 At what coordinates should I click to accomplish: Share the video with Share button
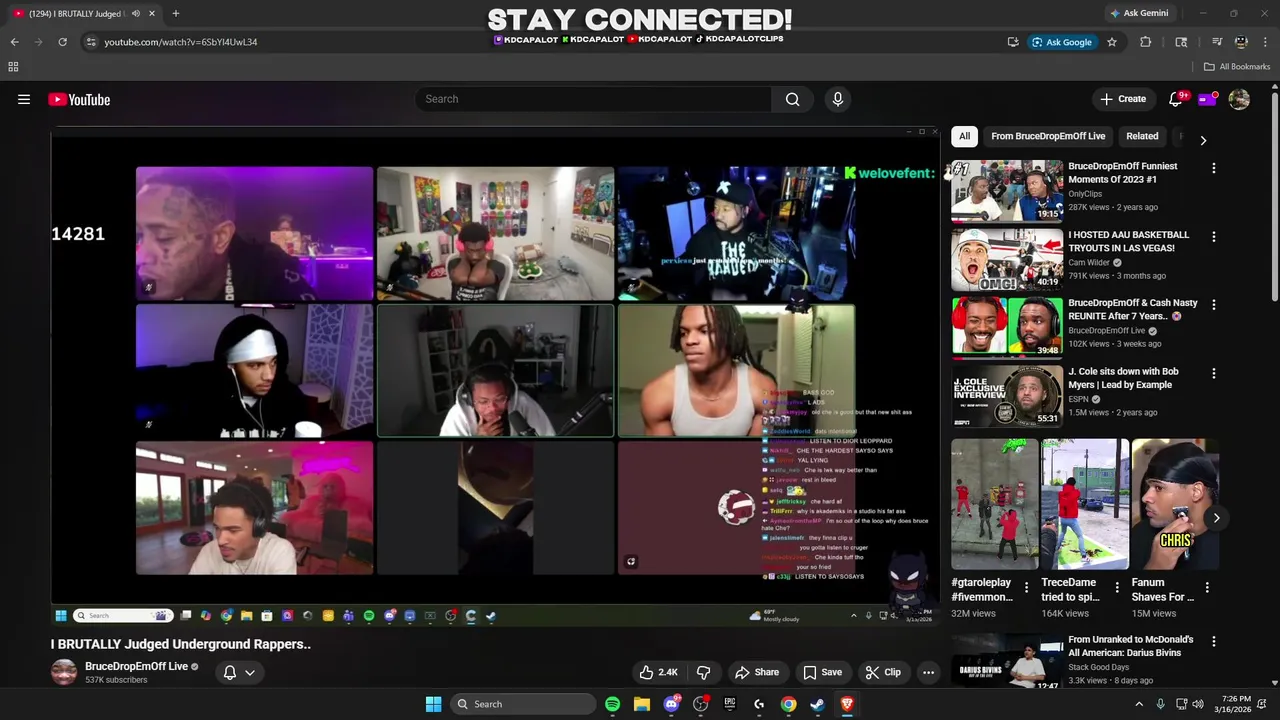click(757, 672)
